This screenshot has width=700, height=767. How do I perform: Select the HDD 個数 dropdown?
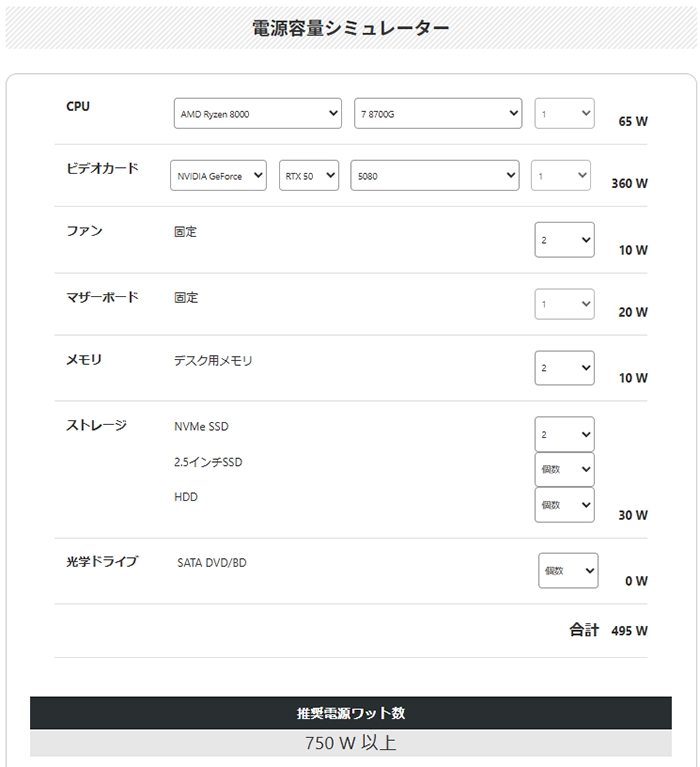point(564,505)
